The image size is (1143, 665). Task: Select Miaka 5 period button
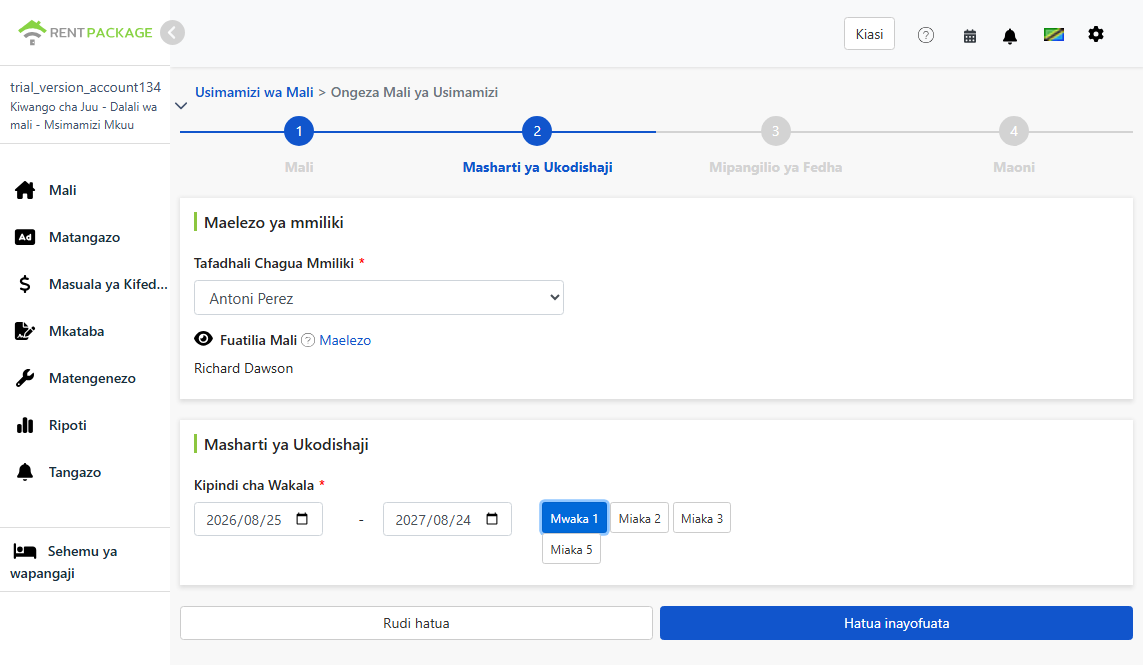[x=572, y=550]
